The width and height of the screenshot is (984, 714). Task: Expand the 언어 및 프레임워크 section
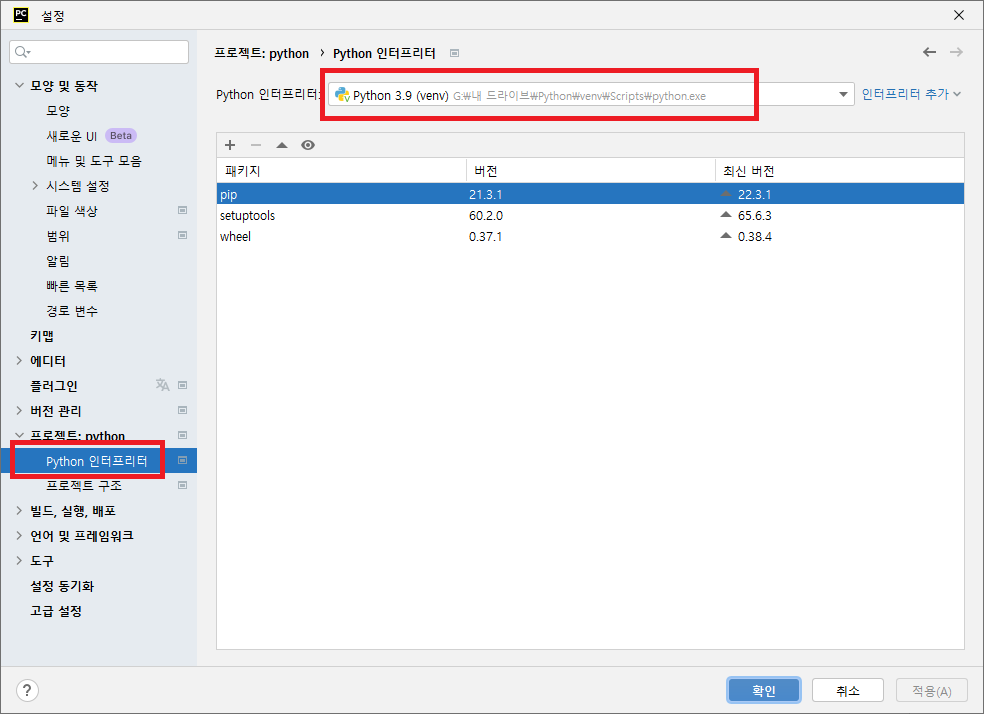[x=19, y=536]
